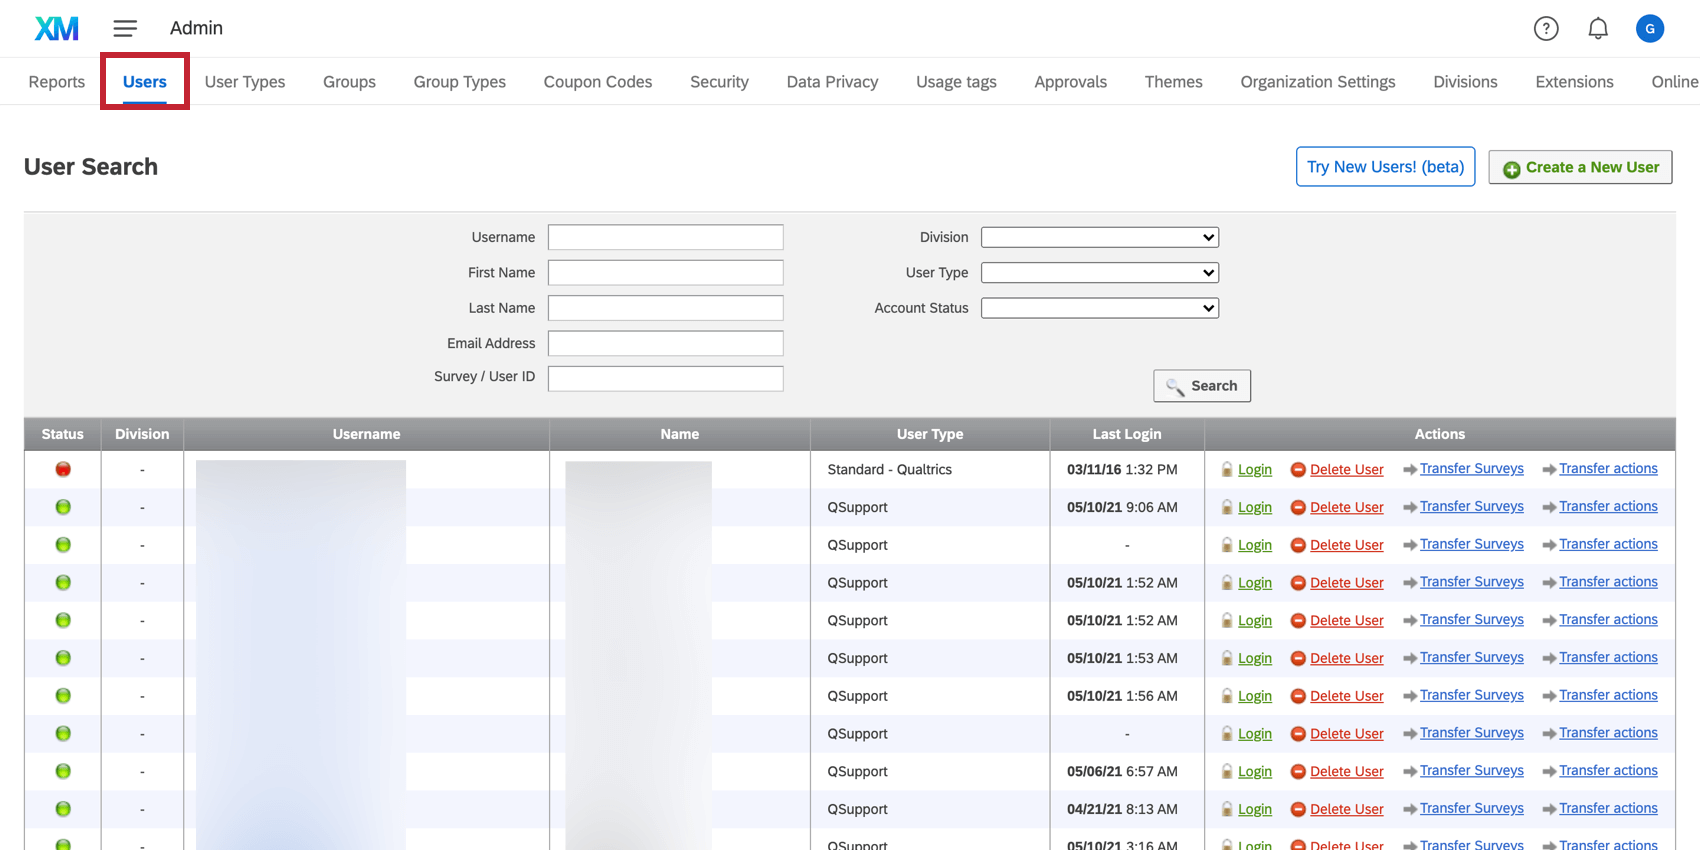Viewport: 1700px width, 850px height.
Task: Expand the User Type dropdown
Action: (x=1099, y=273)
